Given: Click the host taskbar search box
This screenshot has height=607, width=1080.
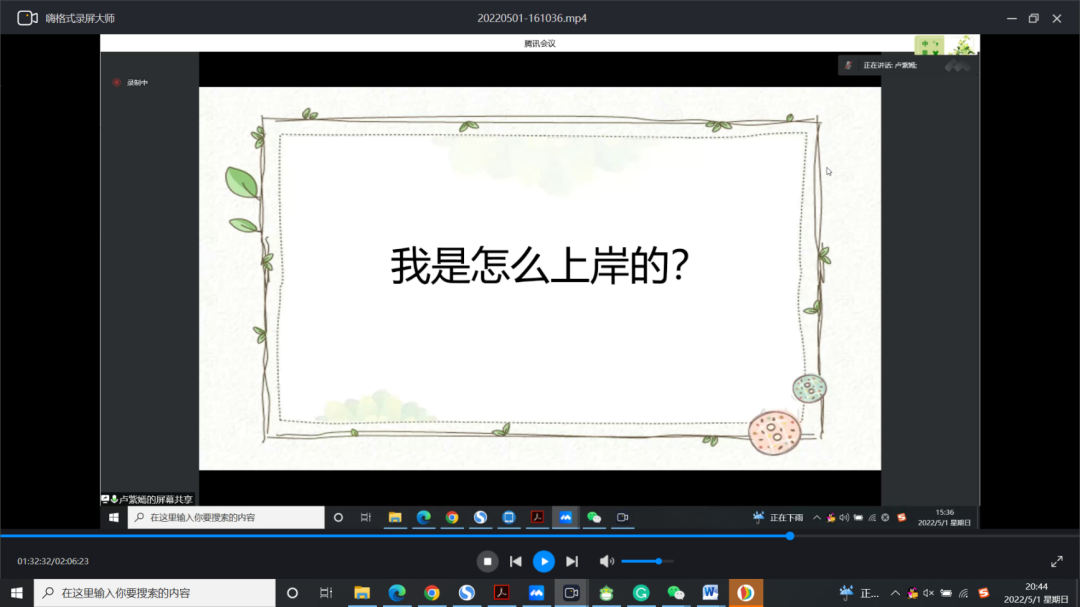Looking at the screenshot, I should pyautogui.click(x=155, y=593).
